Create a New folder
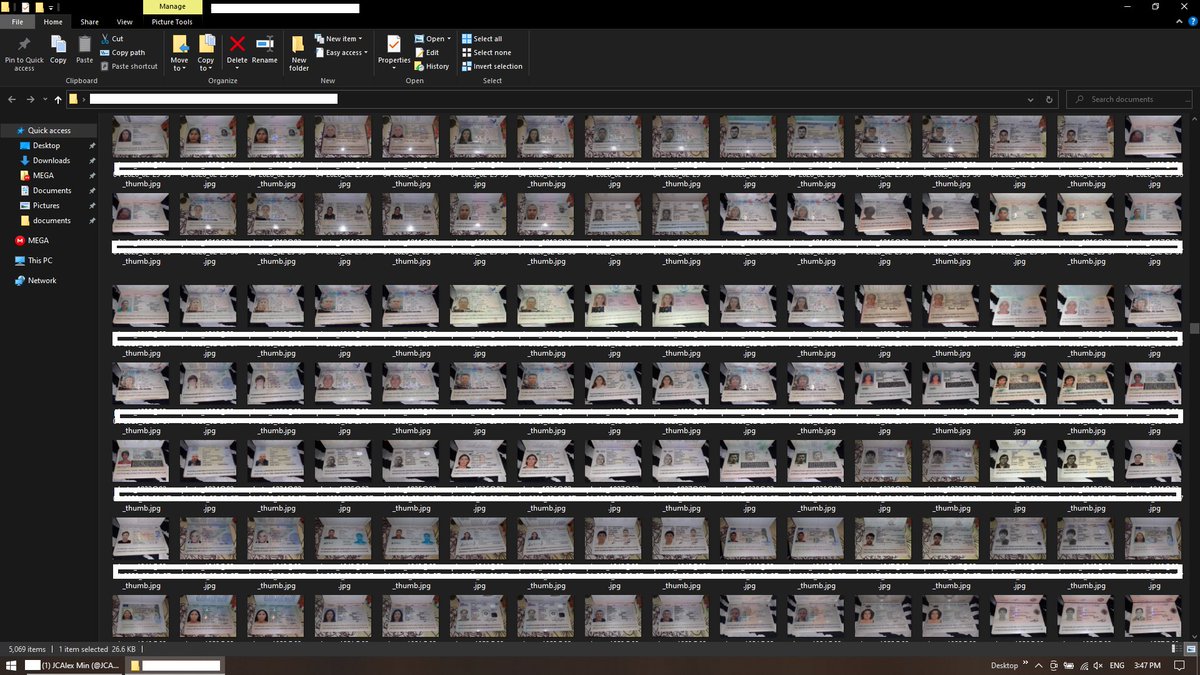Screen dimensions: 1200x675 click(x=298, y=50)
